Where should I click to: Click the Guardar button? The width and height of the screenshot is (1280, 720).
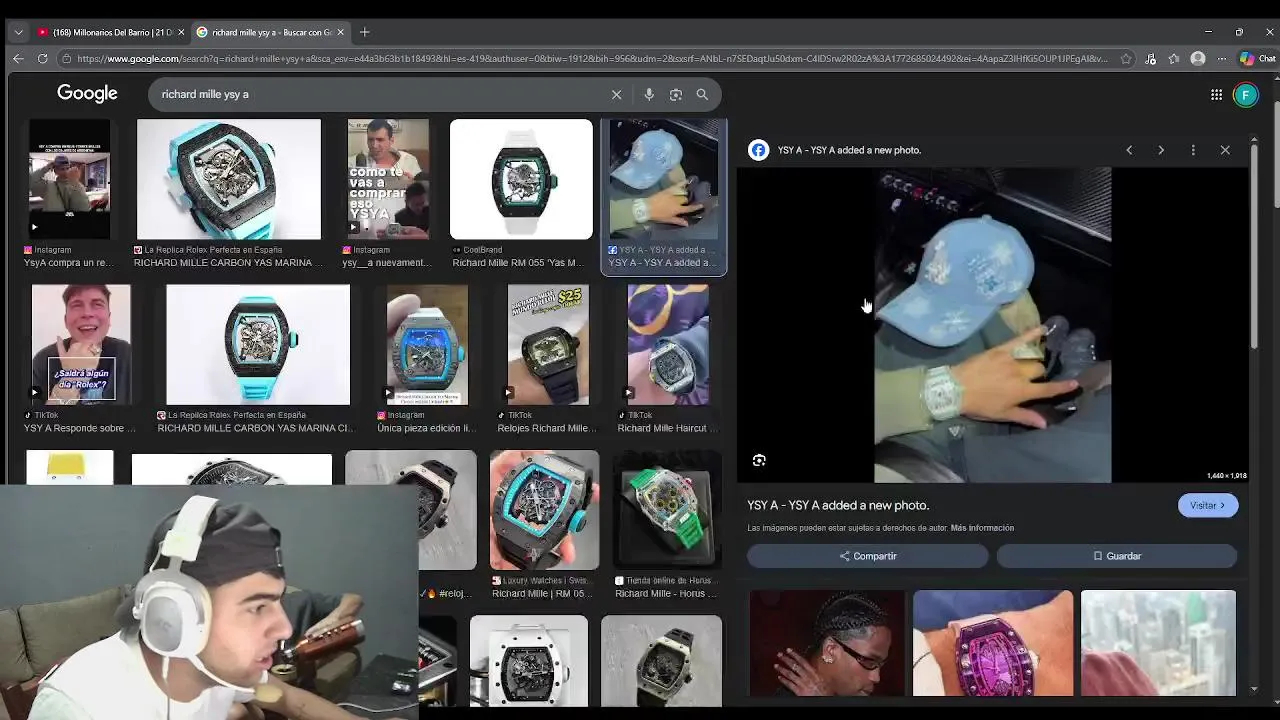click(1117, 556)
